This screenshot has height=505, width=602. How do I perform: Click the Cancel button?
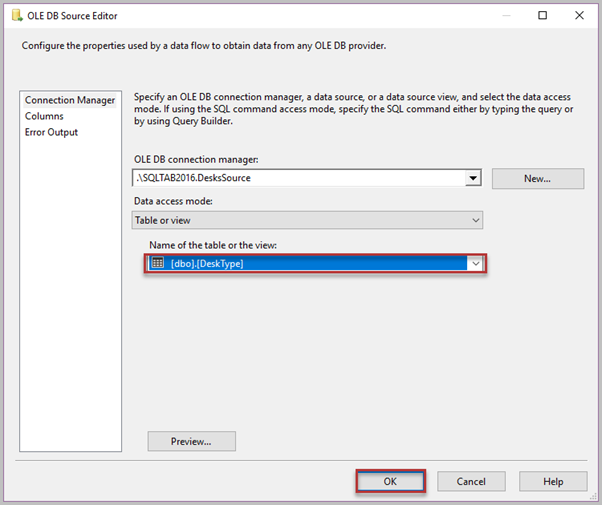tap(471, 482)
